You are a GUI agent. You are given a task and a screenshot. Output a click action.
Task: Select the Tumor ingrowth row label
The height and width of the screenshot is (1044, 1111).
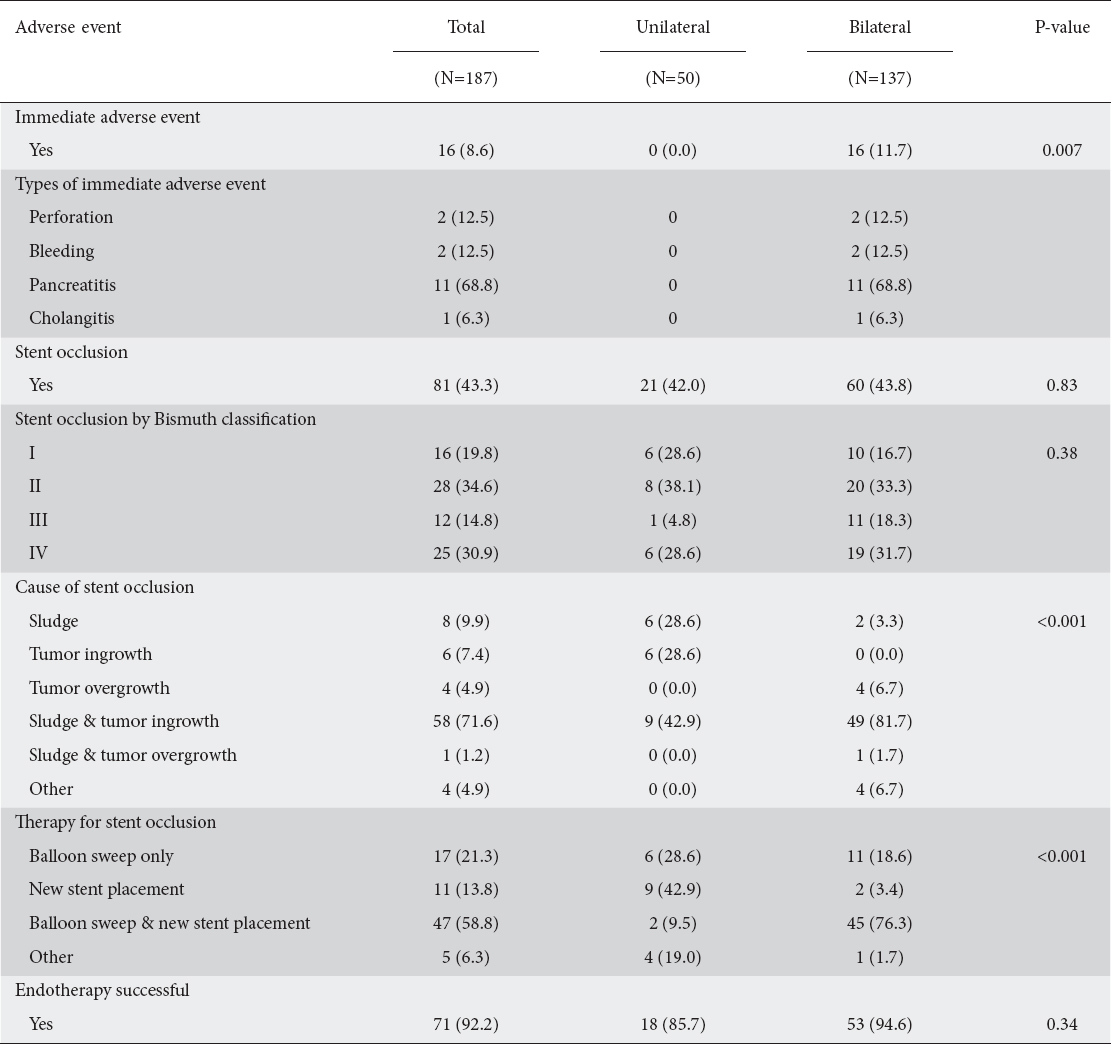tap(91, 654)
